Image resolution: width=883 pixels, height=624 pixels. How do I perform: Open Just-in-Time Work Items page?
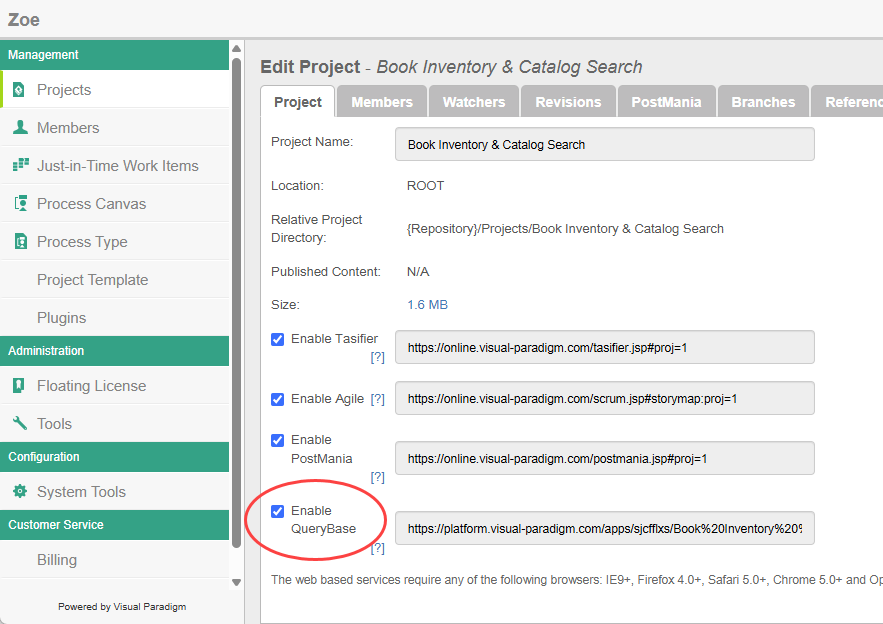tap(115, 166)
